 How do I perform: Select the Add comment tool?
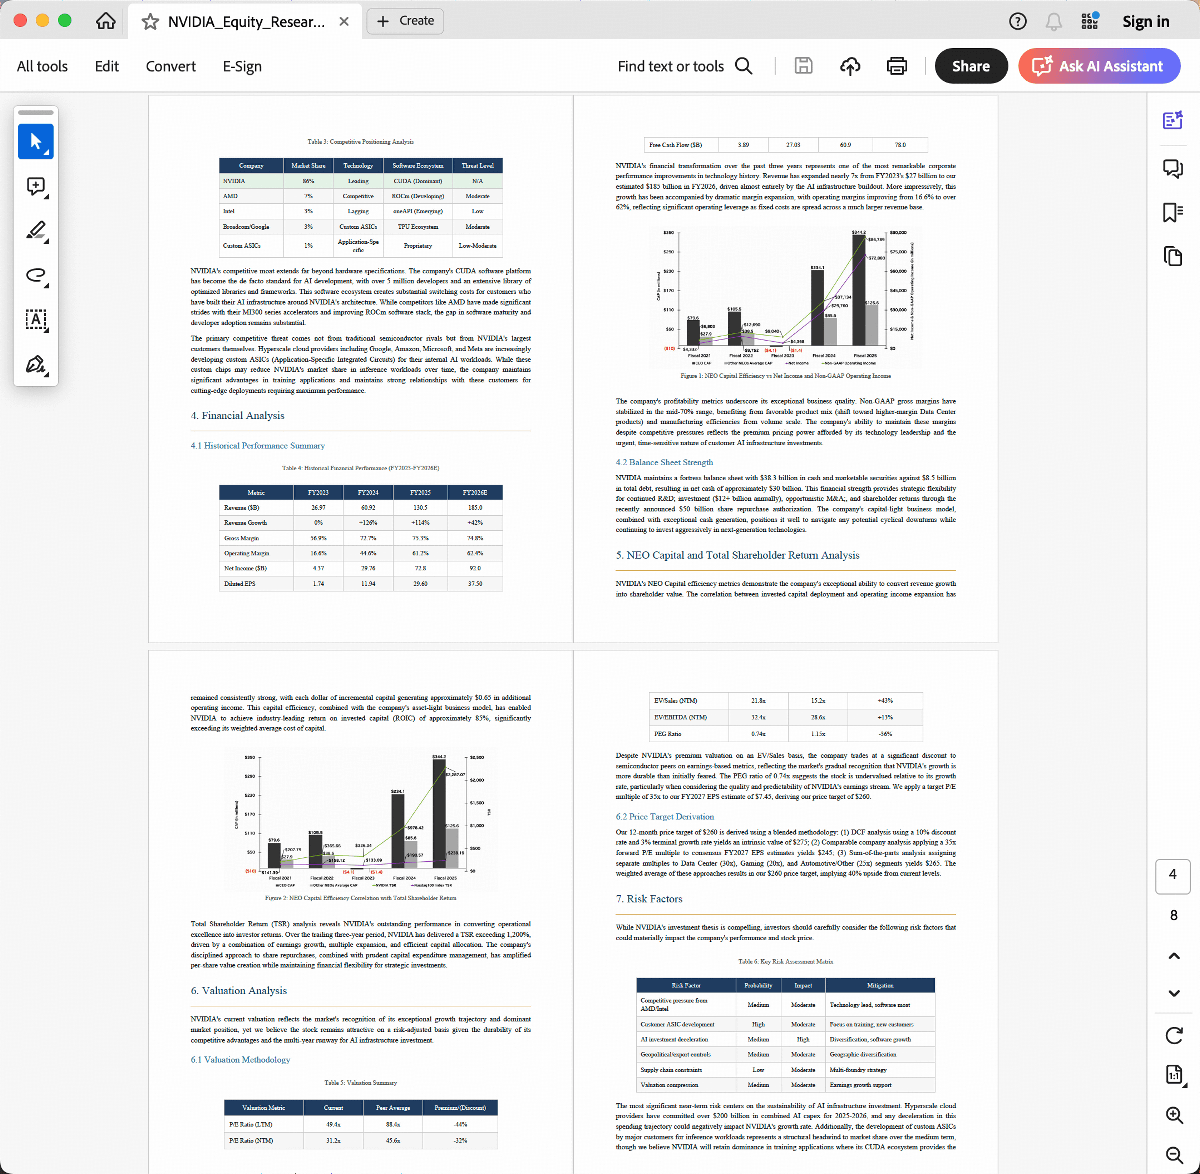coord(36,187)
